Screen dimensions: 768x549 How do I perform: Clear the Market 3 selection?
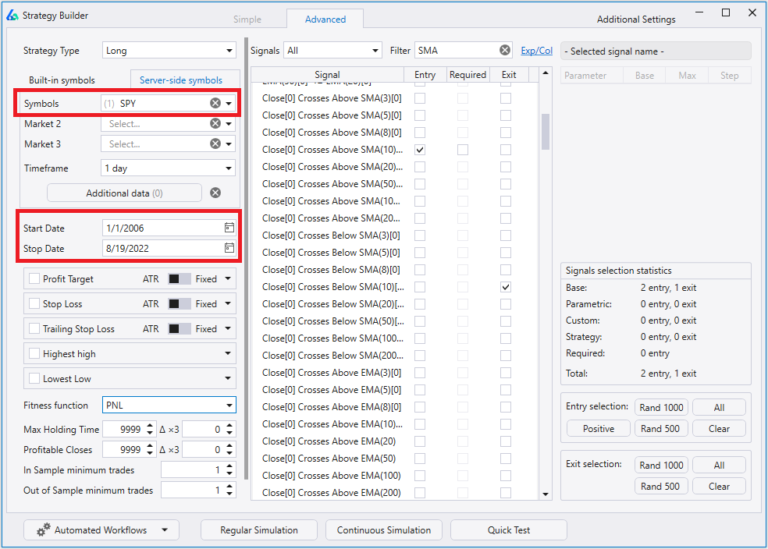pyautogui.click(x=215, y=144)
